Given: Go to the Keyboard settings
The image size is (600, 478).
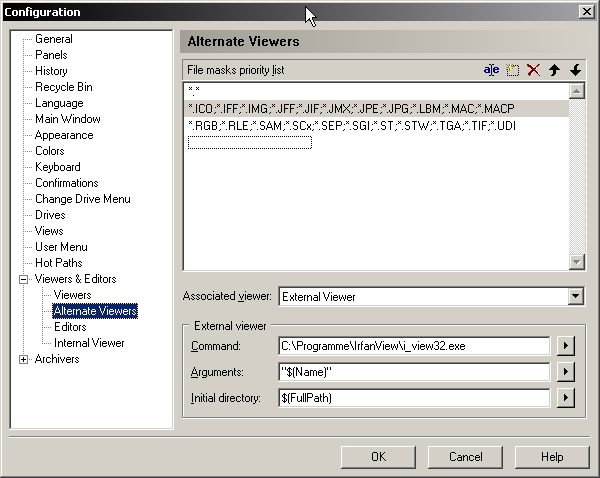Looking at the screenshot, I should 57,167.
